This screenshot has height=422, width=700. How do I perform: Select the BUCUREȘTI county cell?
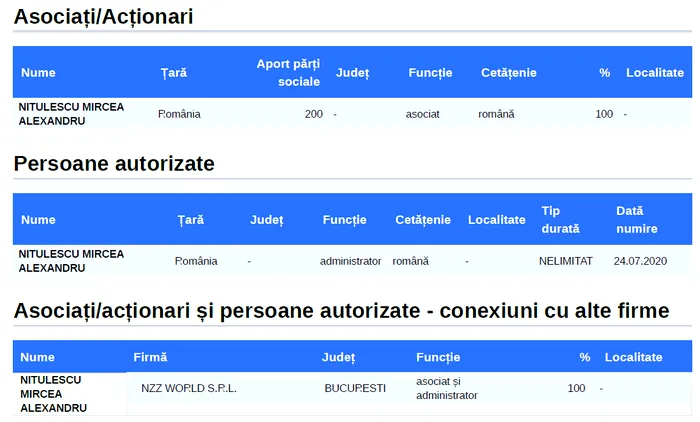click(355, 388)
